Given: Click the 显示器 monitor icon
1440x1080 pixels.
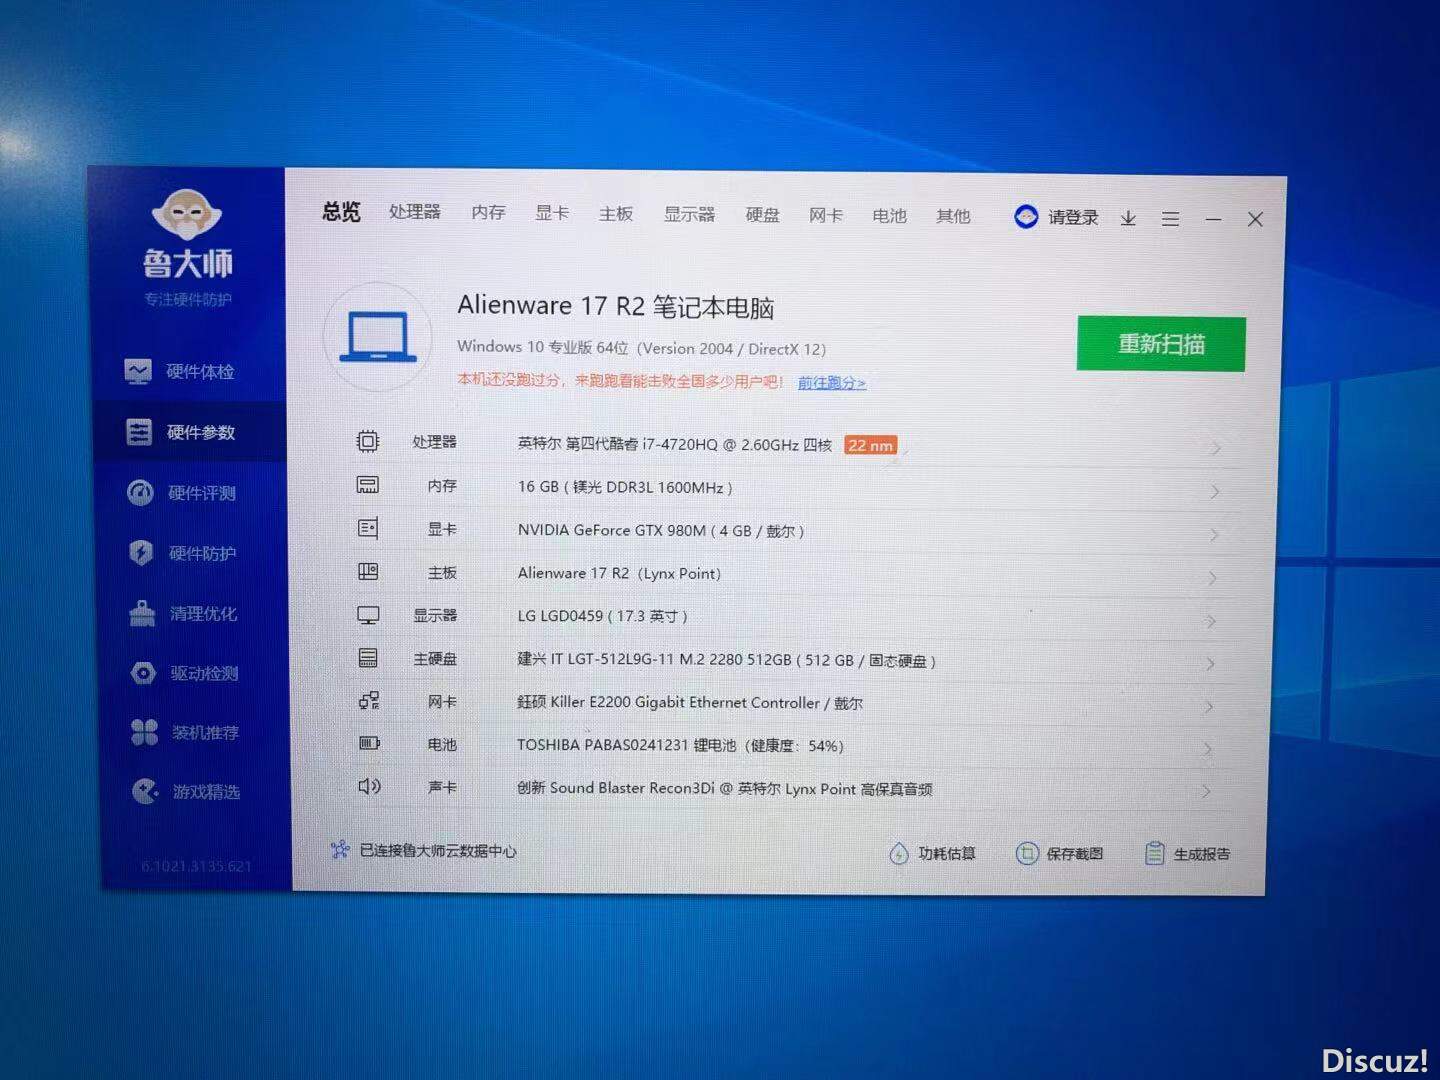Looking at the screenshot, I should [x=368, y=615].
